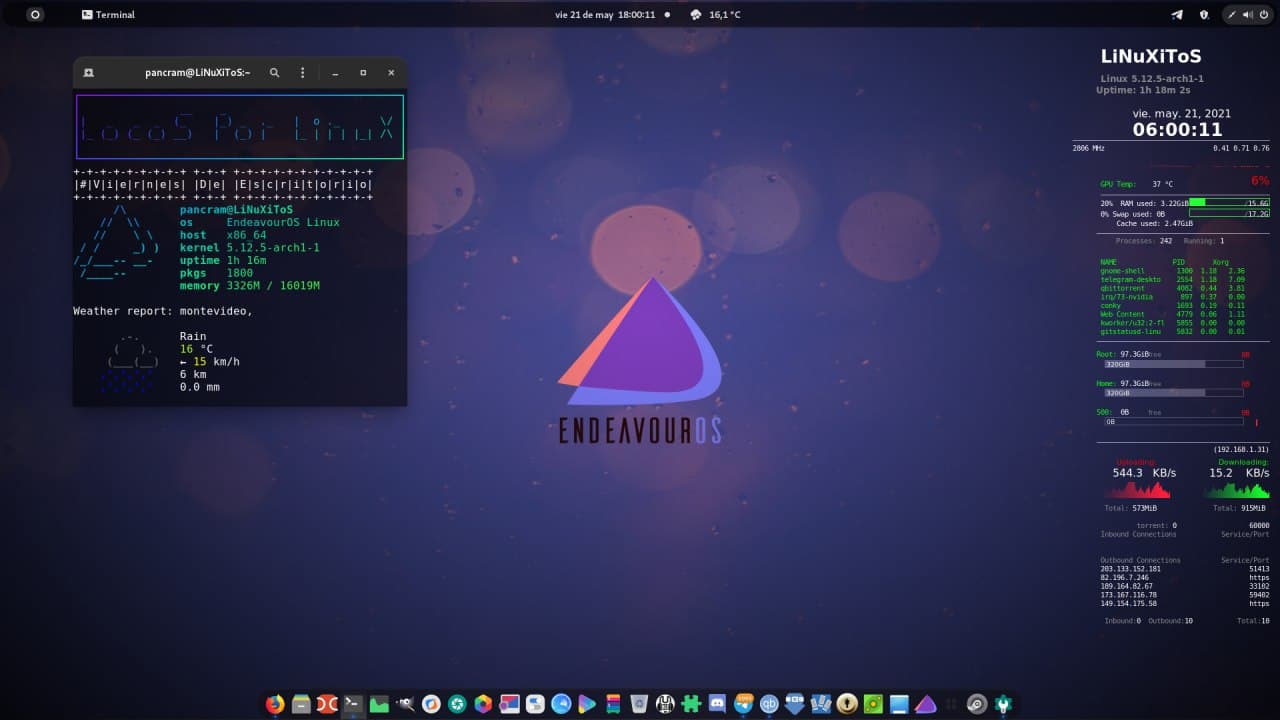Open a new tab in Terminal
The width and height of the screenshot is (1280, 720).
coord(89,73)
